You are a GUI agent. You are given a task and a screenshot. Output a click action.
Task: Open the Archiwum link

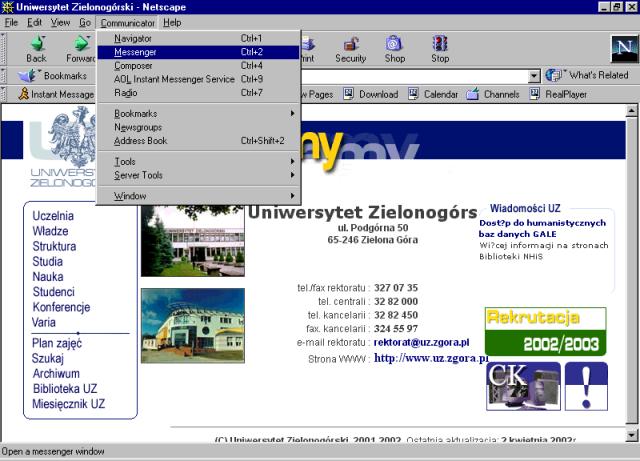coord(56,374)
